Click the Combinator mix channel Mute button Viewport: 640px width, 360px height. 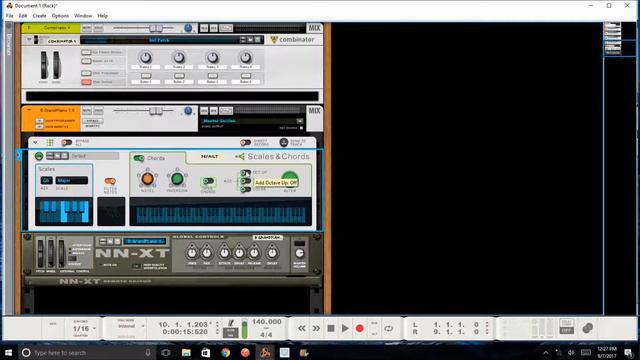coord(87,28)
